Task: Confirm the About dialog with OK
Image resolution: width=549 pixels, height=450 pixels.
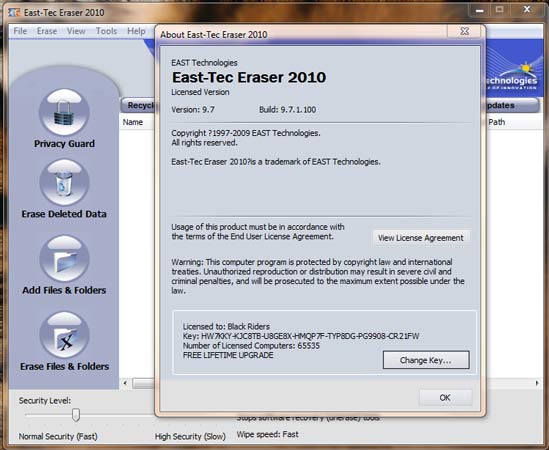Action: [x=445, y=398]
